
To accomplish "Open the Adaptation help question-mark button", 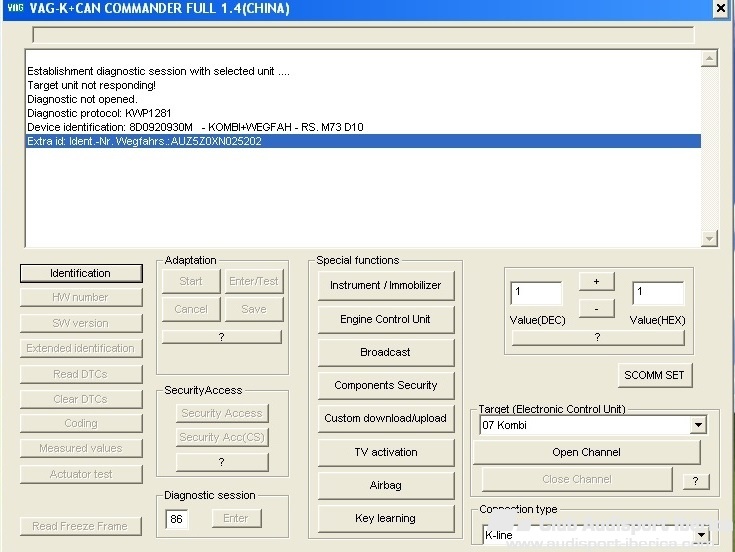I will 222,337.
